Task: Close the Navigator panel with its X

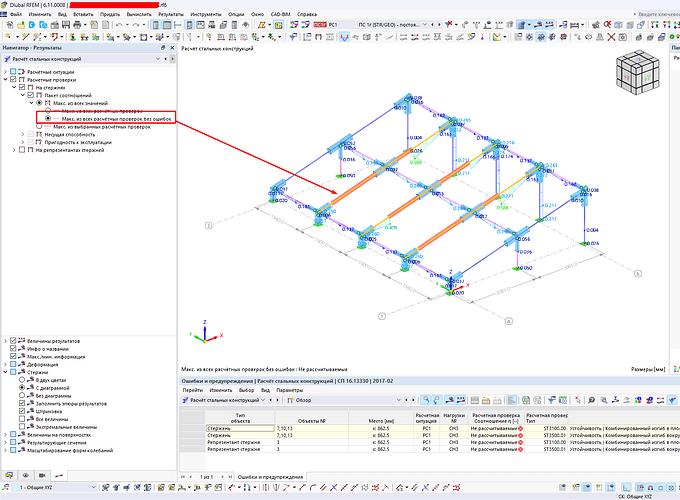Action: pos(172,48)
